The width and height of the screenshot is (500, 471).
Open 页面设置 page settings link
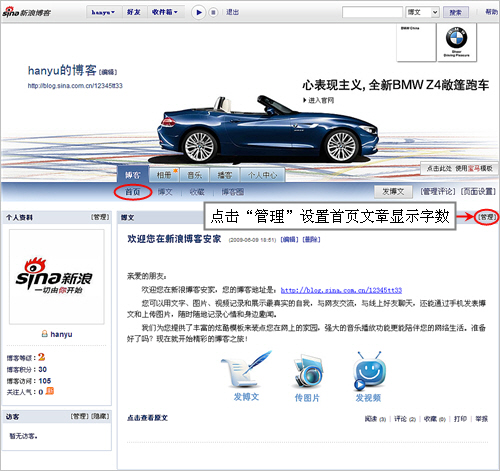point(478,192)
